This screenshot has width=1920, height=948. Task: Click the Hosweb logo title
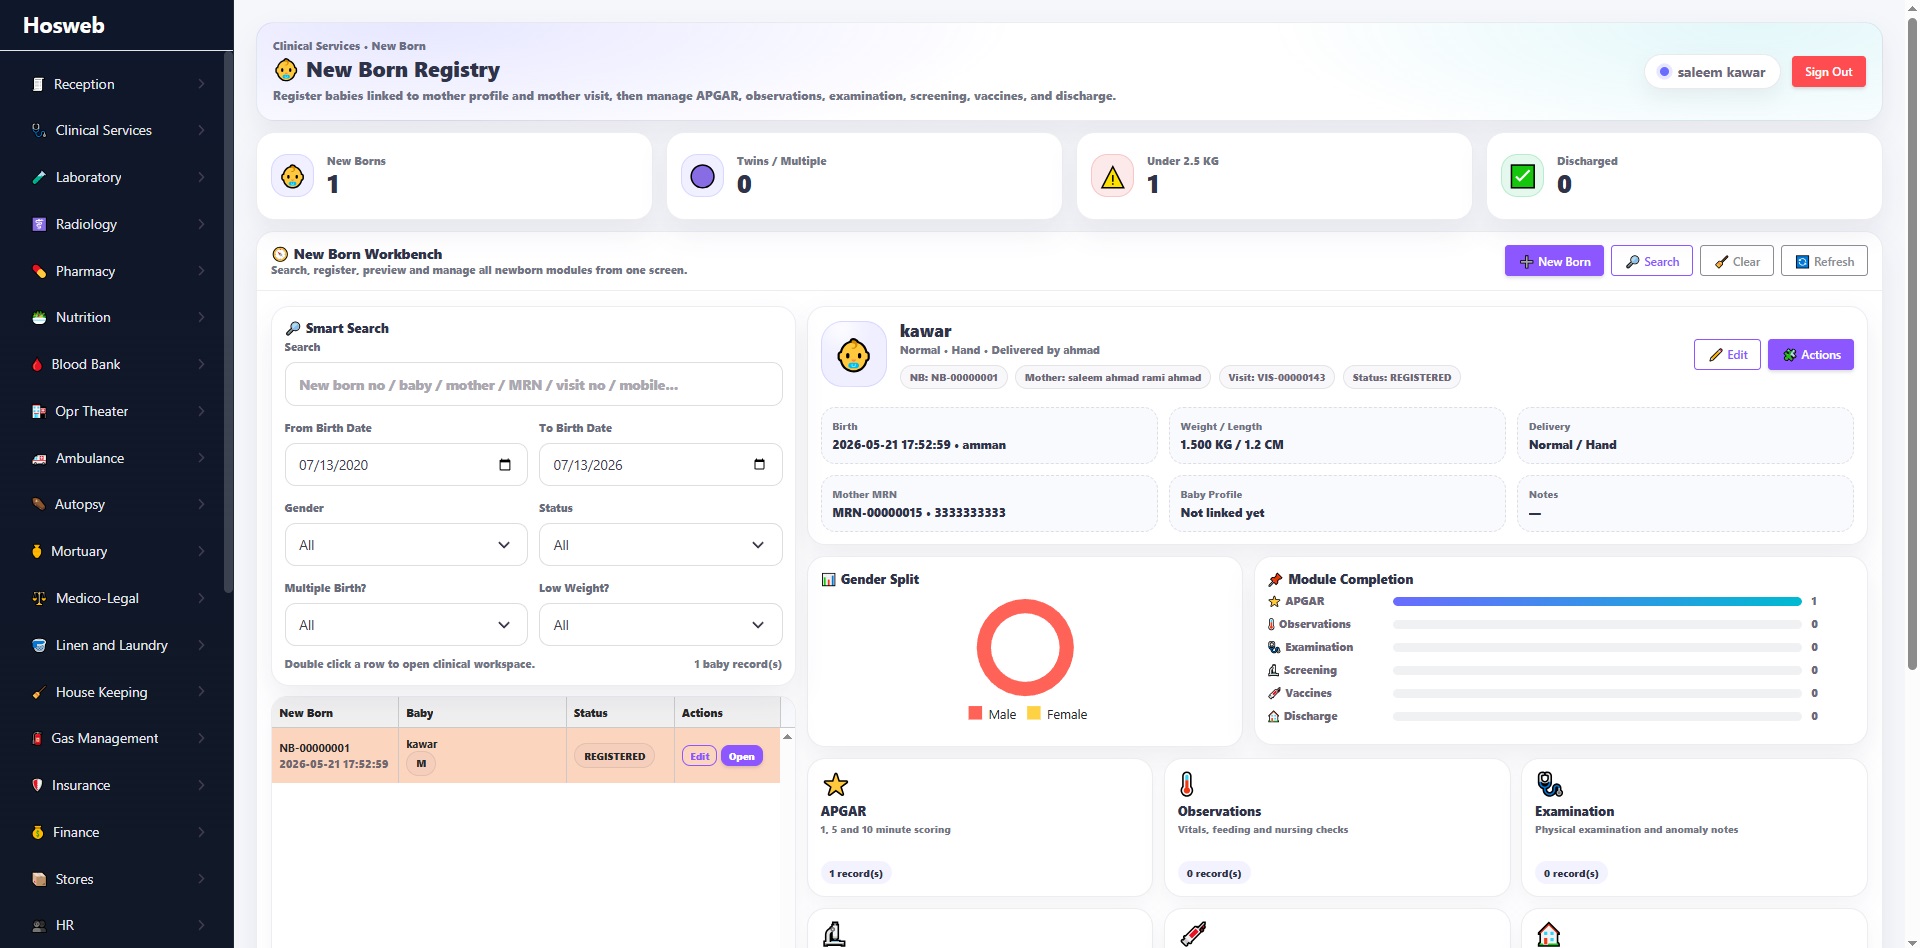coord(64,25)
